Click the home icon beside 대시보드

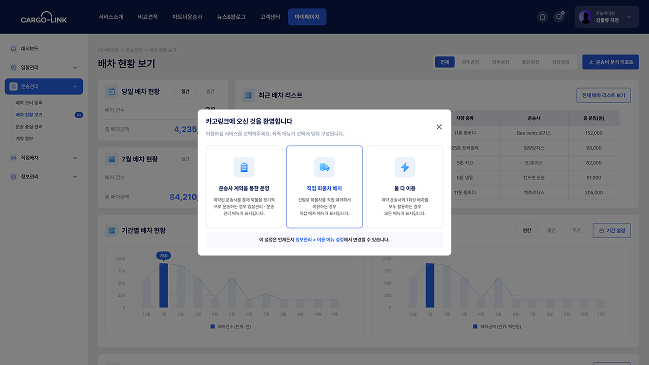pyautogui.click(x=13, y=48)
